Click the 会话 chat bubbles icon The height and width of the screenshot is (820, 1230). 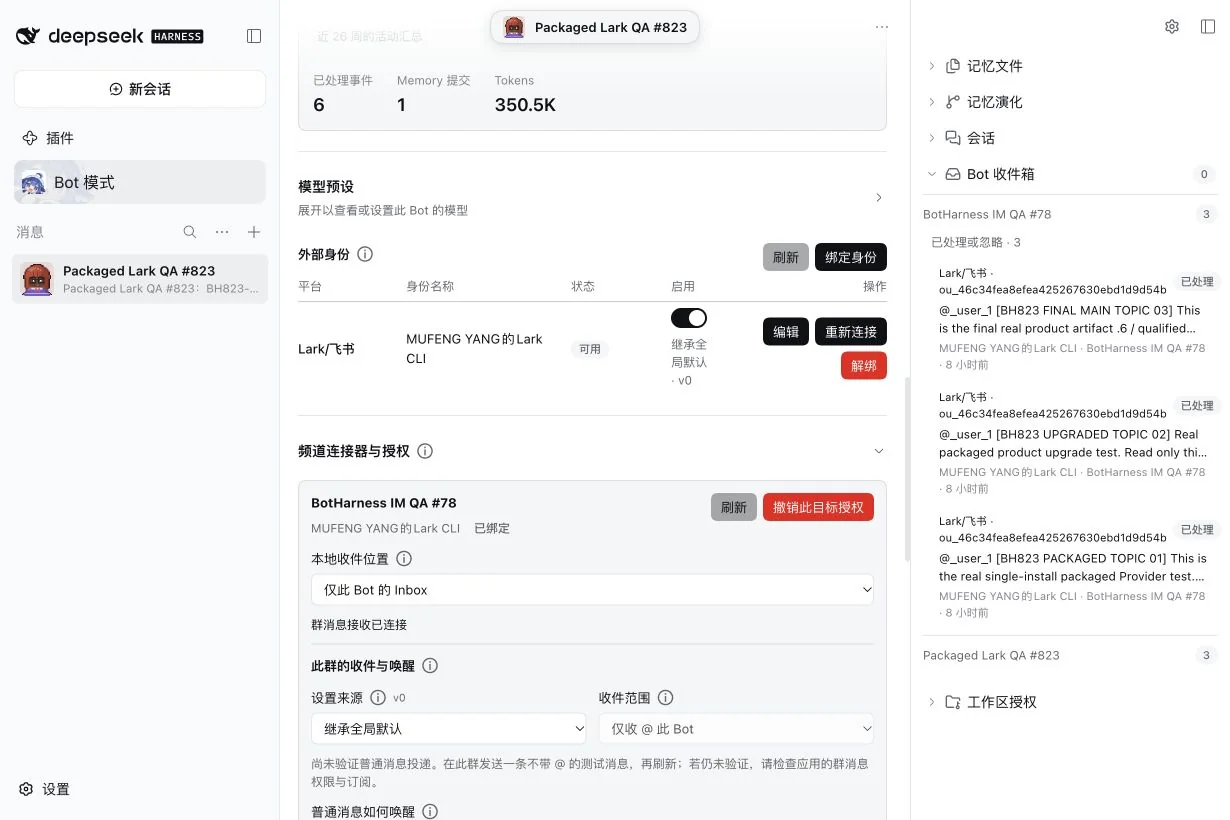953,138
